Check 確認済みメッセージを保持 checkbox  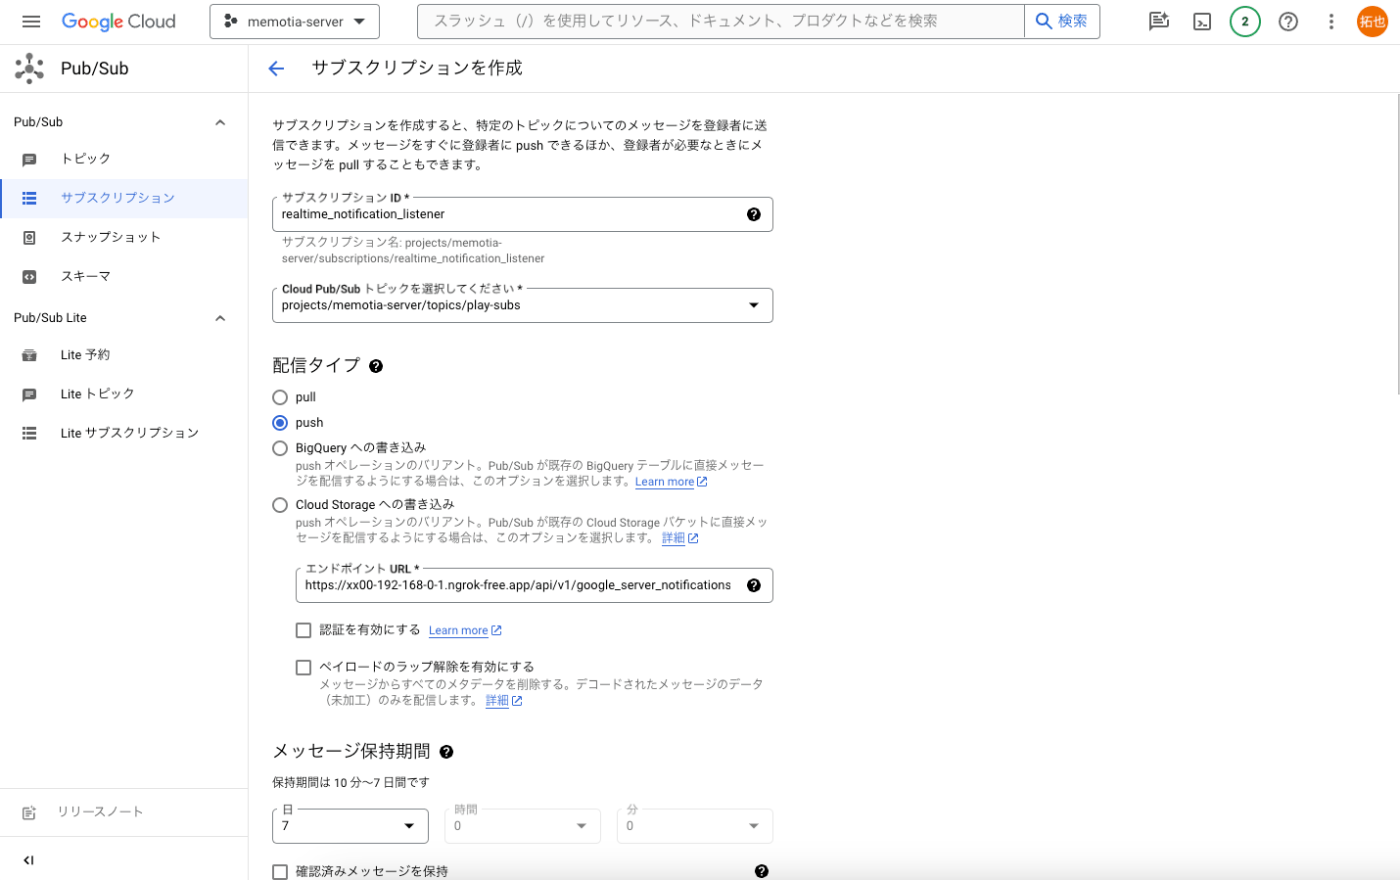(x=280, y=872)
